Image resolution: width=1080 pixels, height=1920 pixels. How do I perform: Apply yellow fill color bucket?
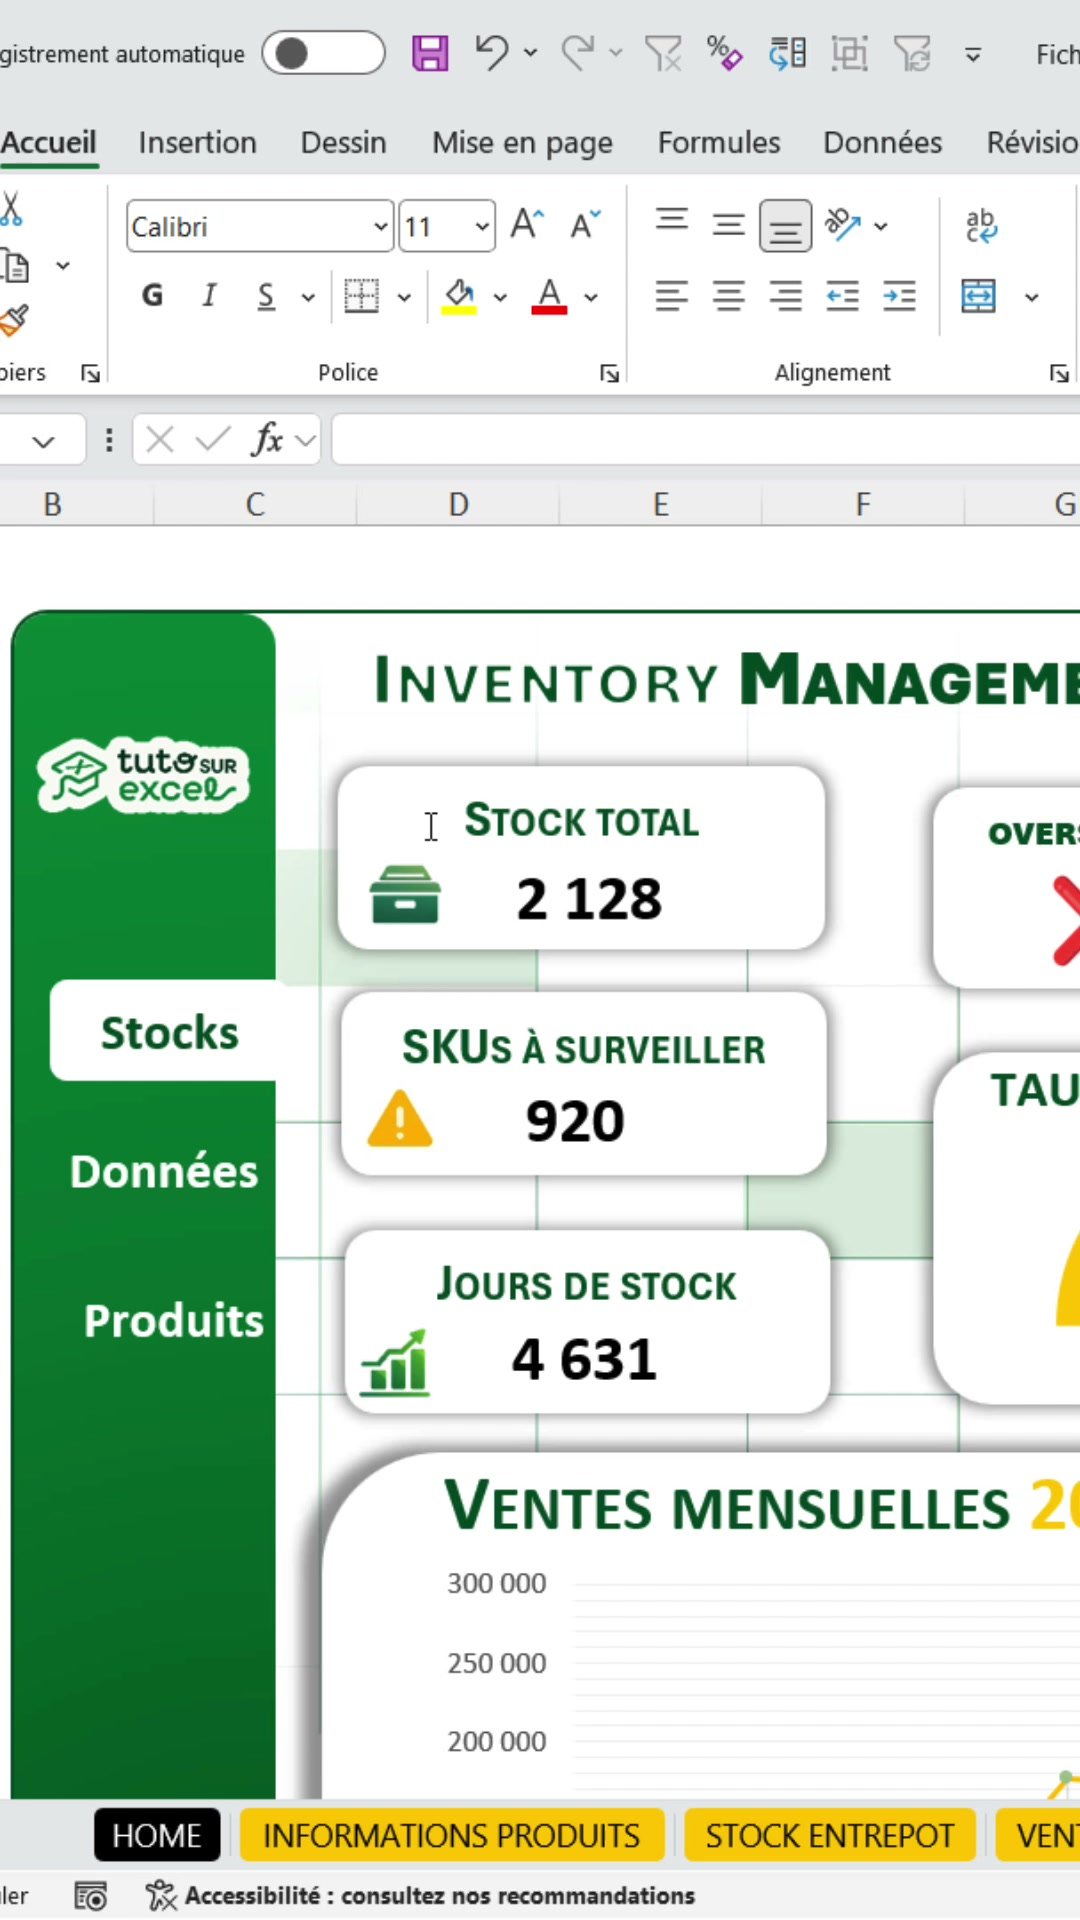click(x=459, y=296)
